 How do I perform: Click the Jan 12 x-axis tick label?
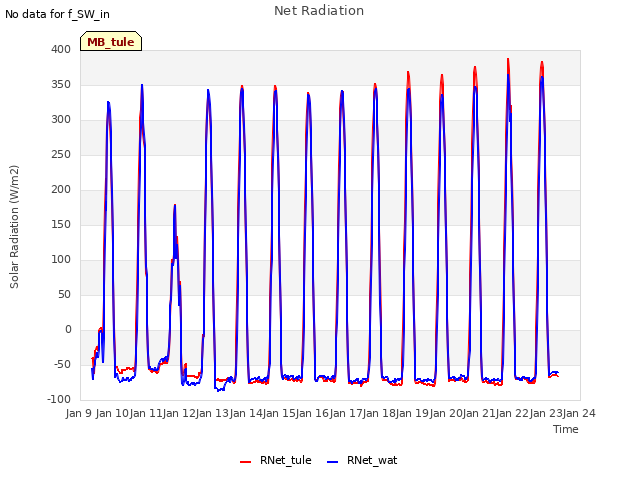(179, 413)
